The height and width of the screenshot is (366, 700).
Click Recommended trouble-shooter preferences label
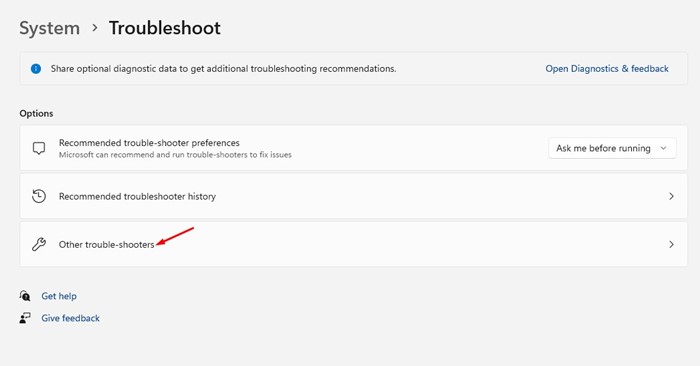click(149, 143)
